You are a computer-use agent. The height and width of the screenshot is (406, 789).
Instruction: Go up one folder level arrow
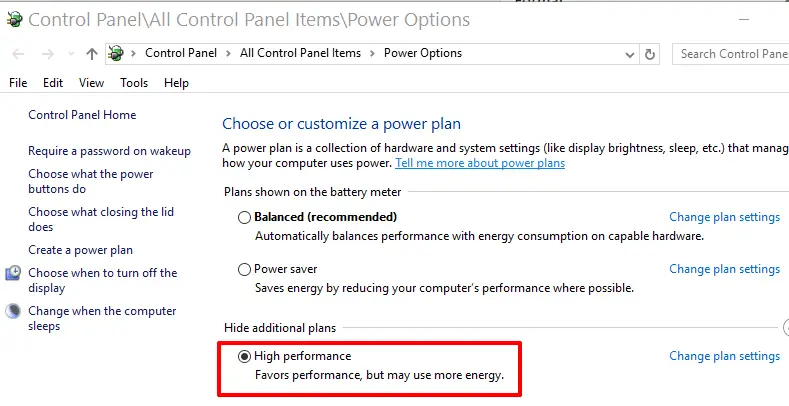[x=92, y=54]
